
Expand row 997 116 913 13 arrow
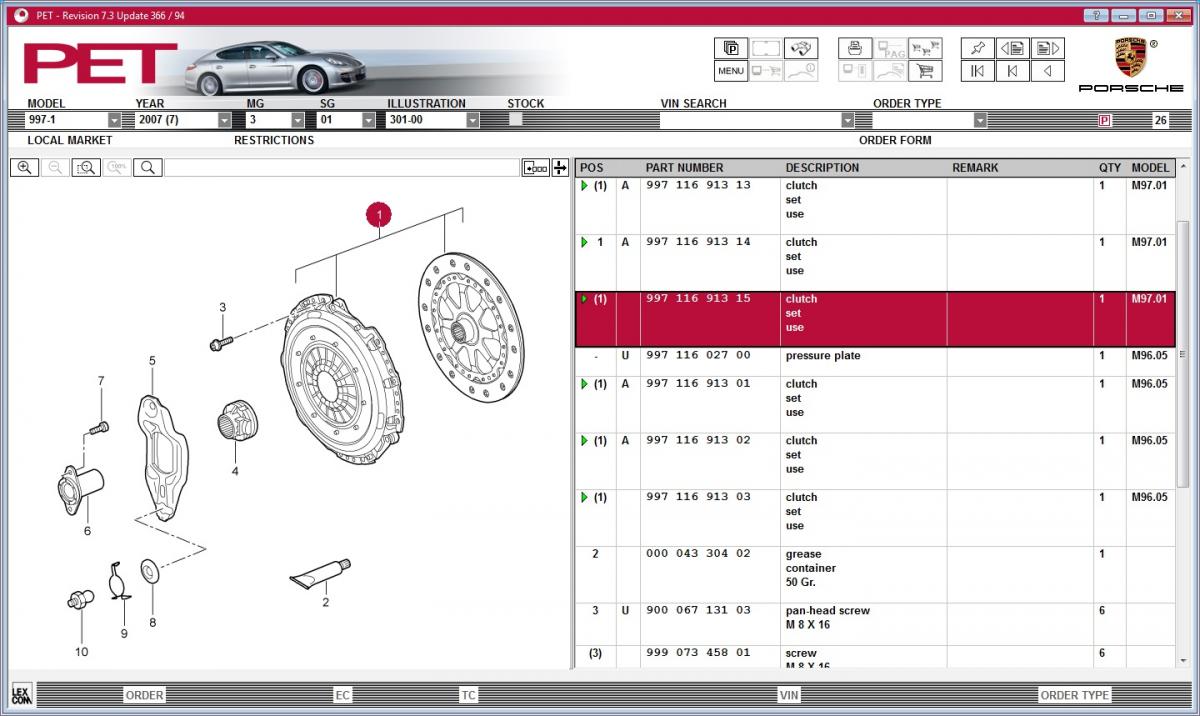(x=585, y=186)
